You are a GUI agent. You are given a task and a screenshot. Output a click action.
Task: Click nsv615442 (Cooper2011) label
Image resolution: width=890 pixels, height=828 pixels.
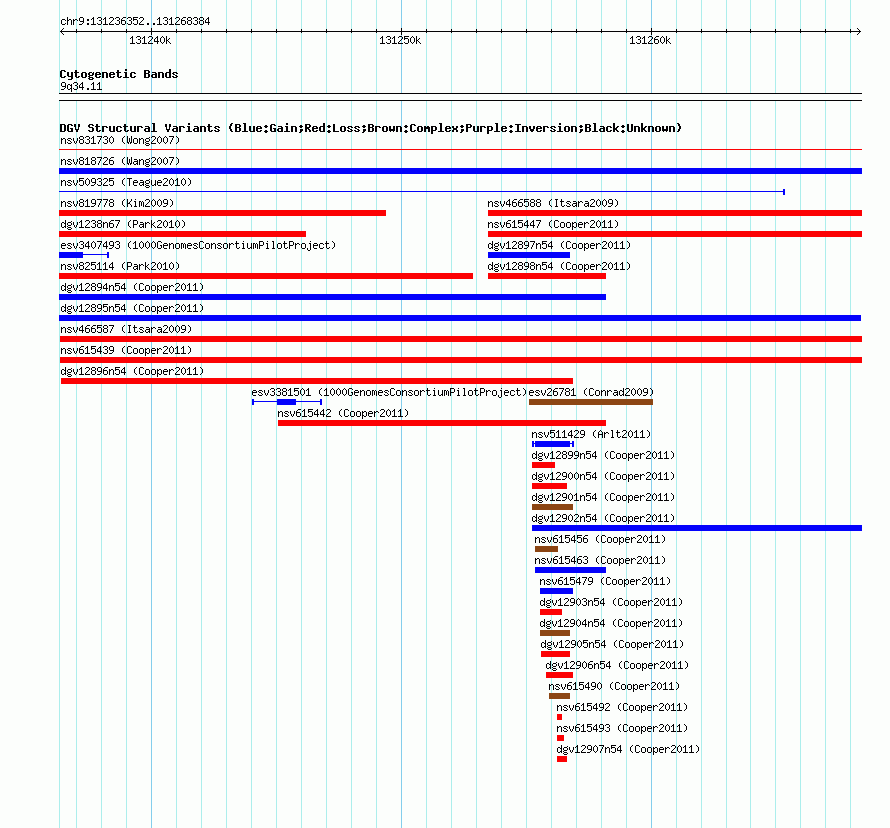pyautogui.click(x=343, y=413)
